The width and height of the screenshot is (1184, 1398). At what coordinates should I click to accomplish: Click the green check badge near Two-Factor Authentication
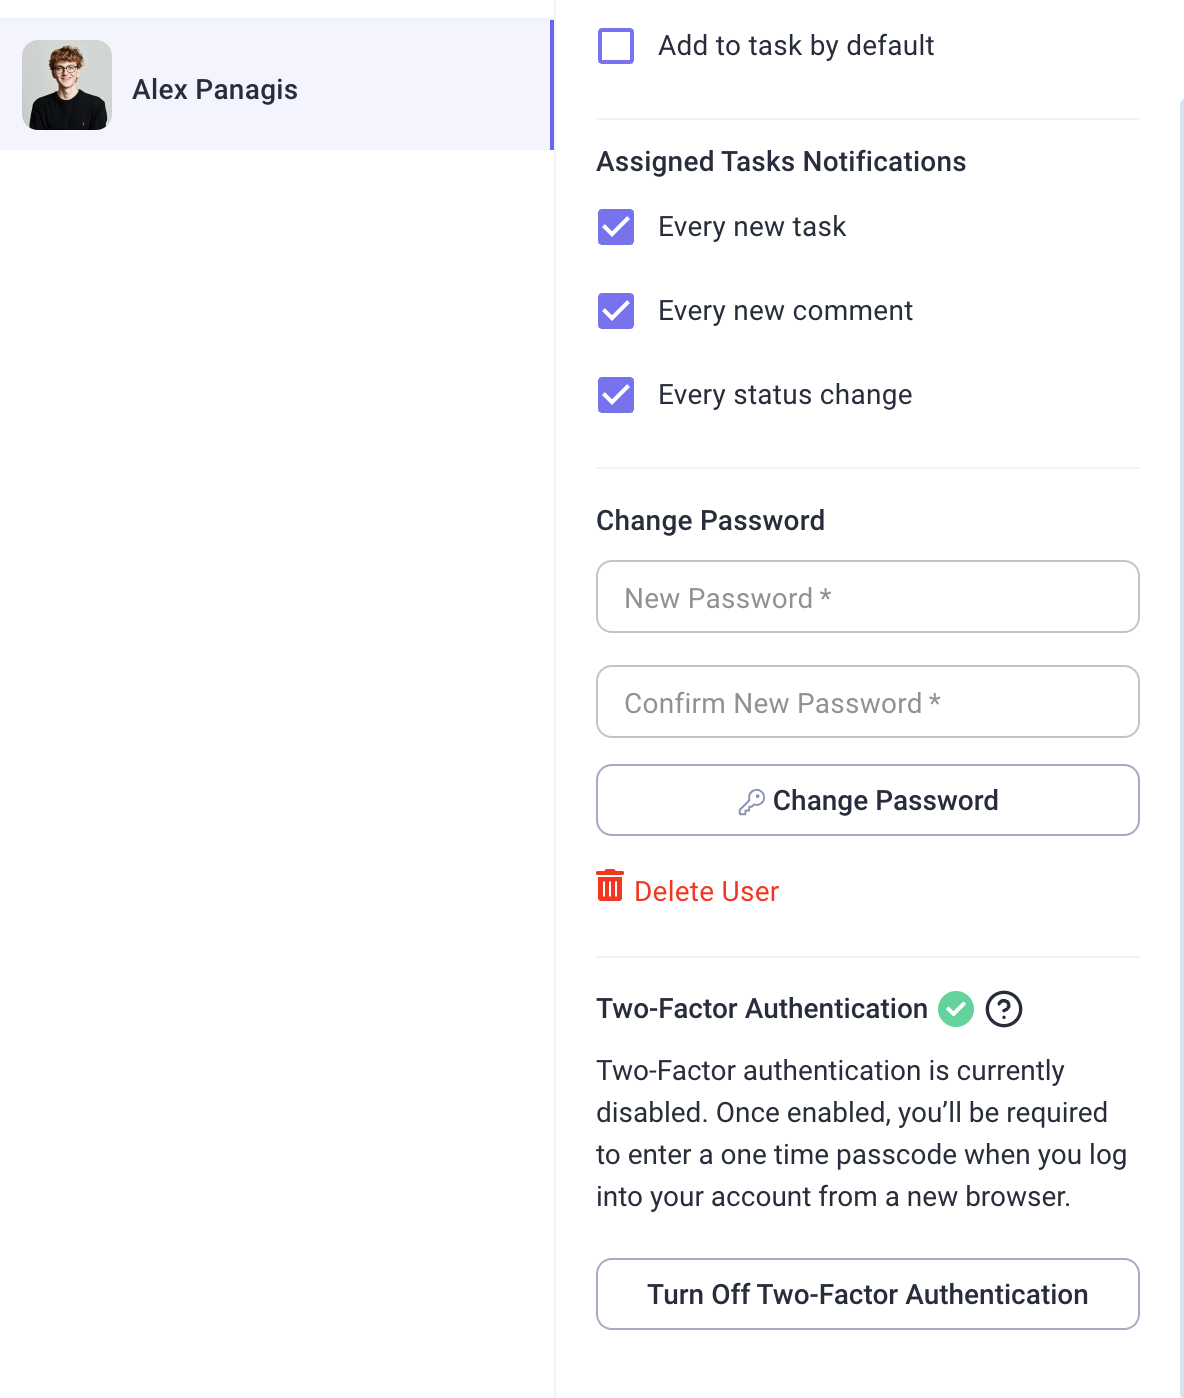955,1009
